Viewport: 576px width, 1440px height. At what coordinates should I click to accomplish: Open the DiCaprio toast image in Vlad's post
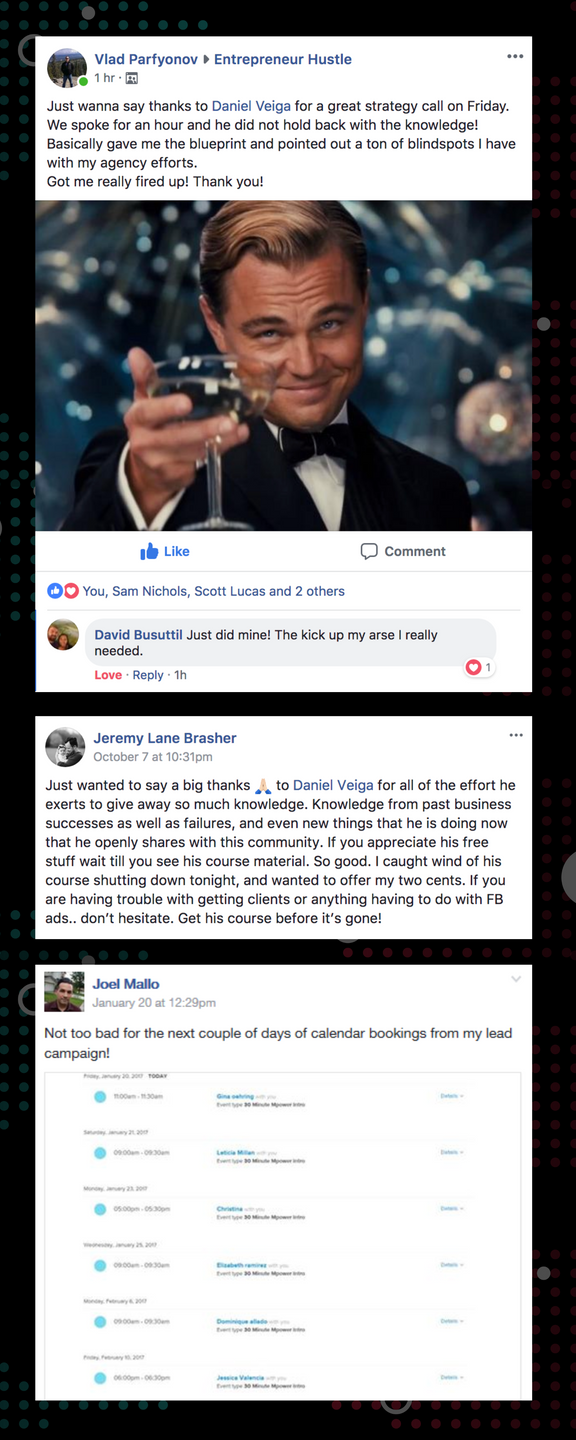(x=284, y=366)
